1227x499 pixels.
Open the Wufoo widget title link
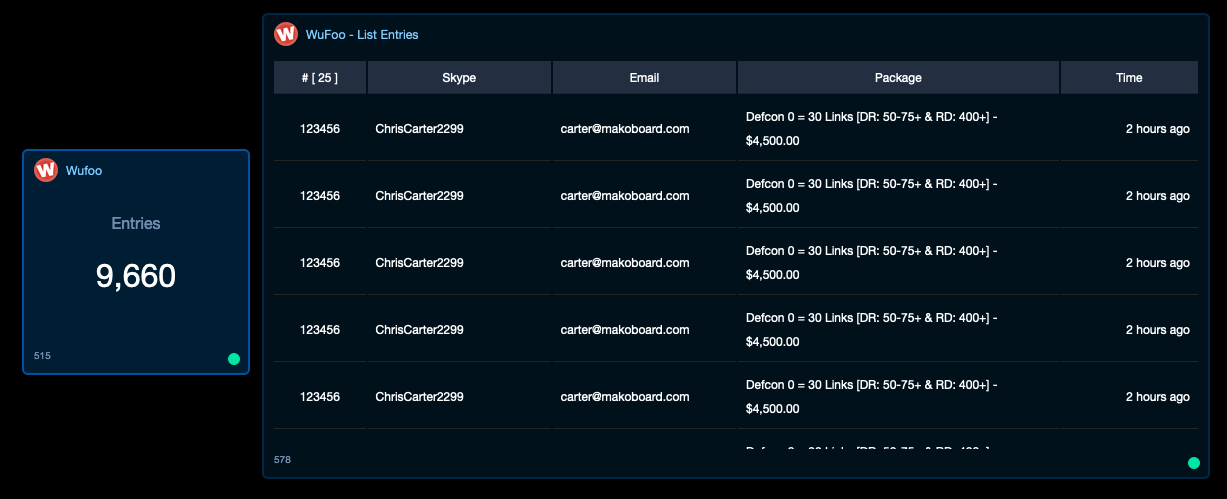pos(84,171)
